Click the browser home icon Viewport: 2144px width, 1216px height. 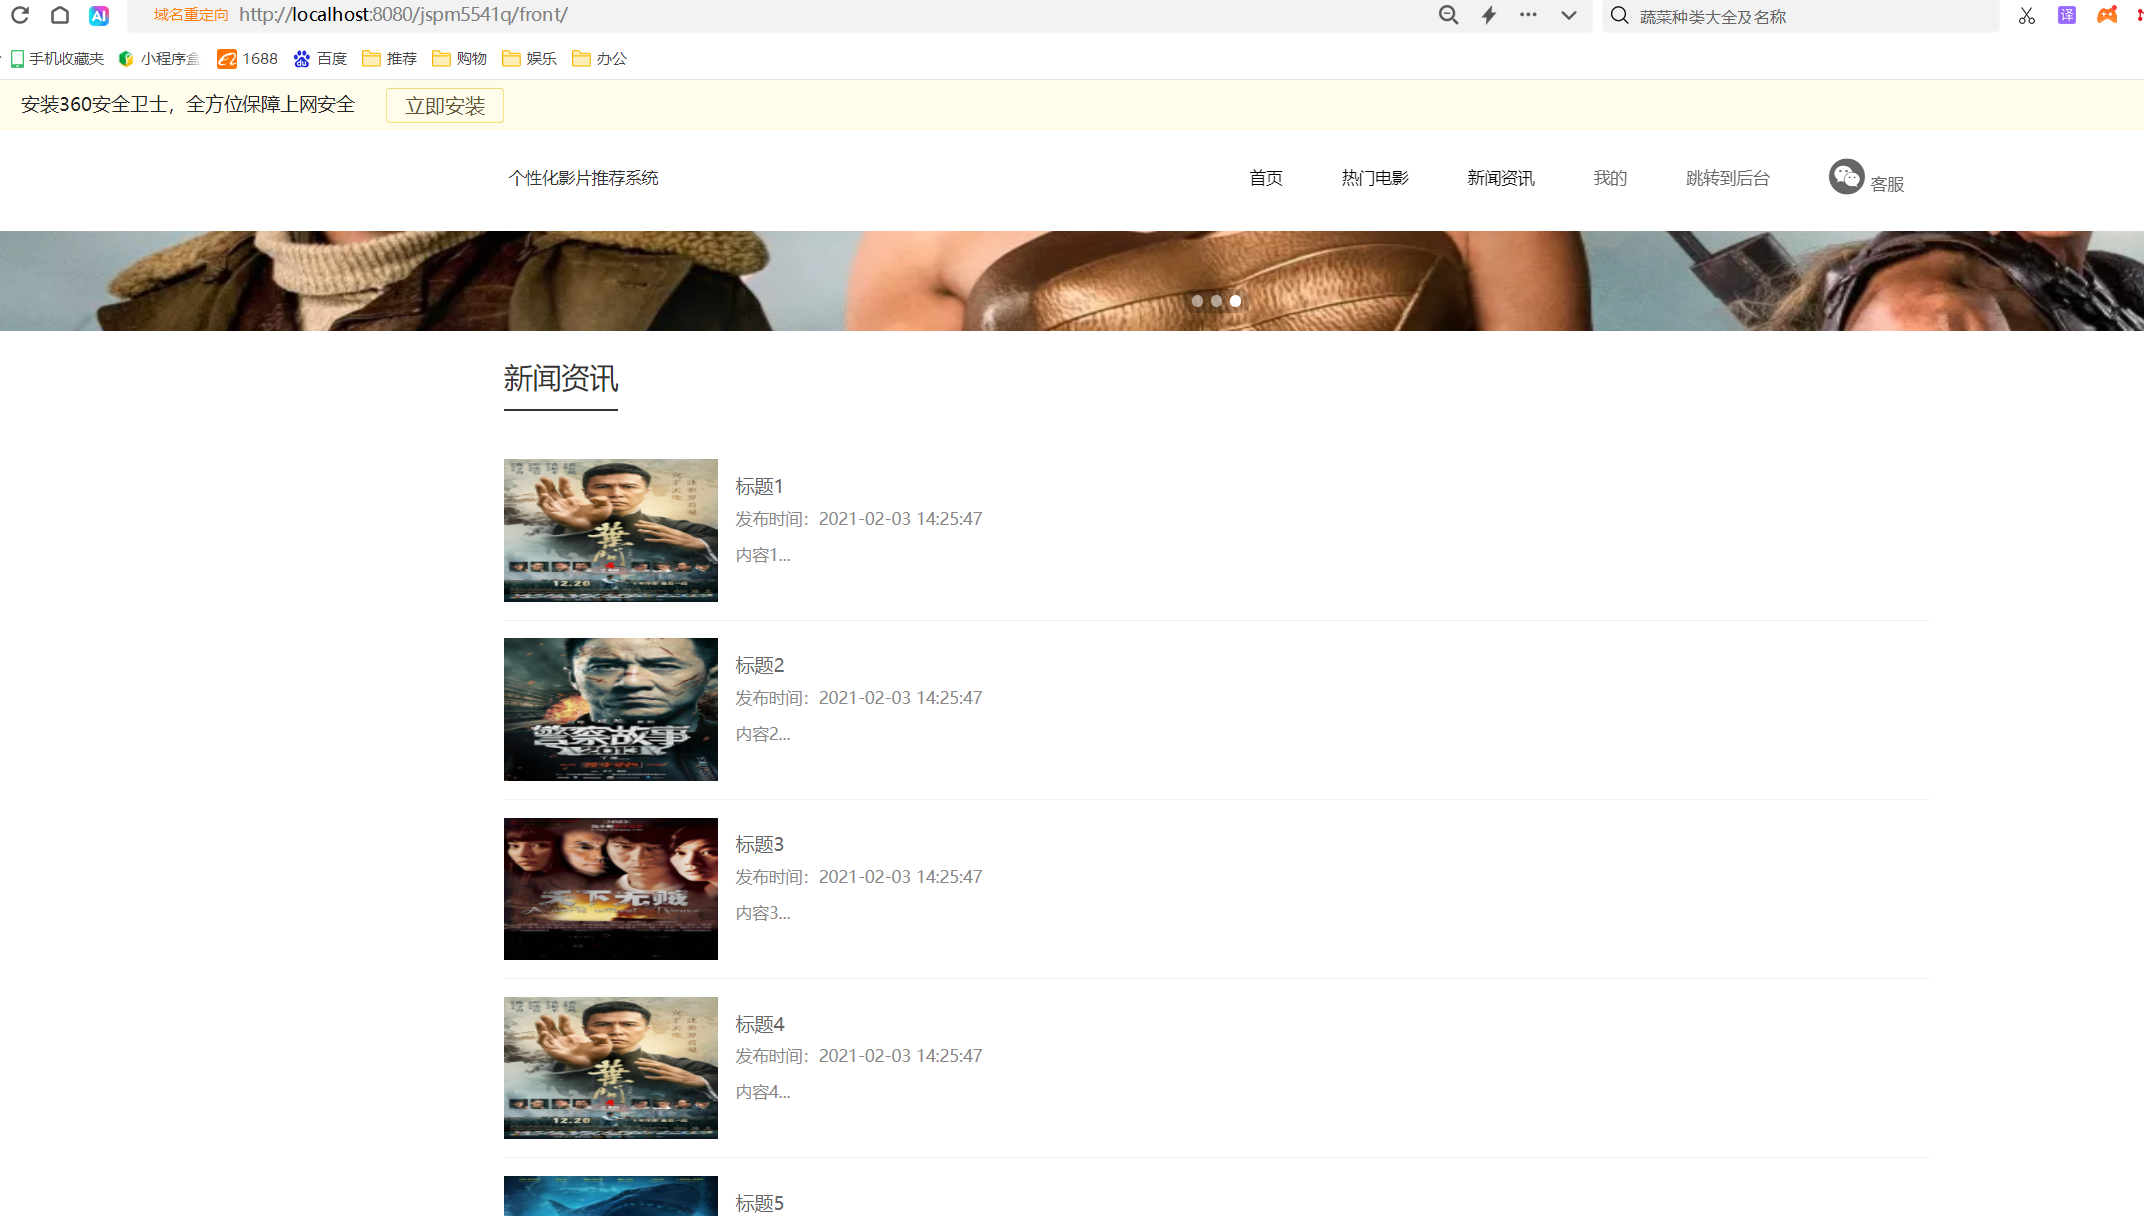[x=60, y=15]
